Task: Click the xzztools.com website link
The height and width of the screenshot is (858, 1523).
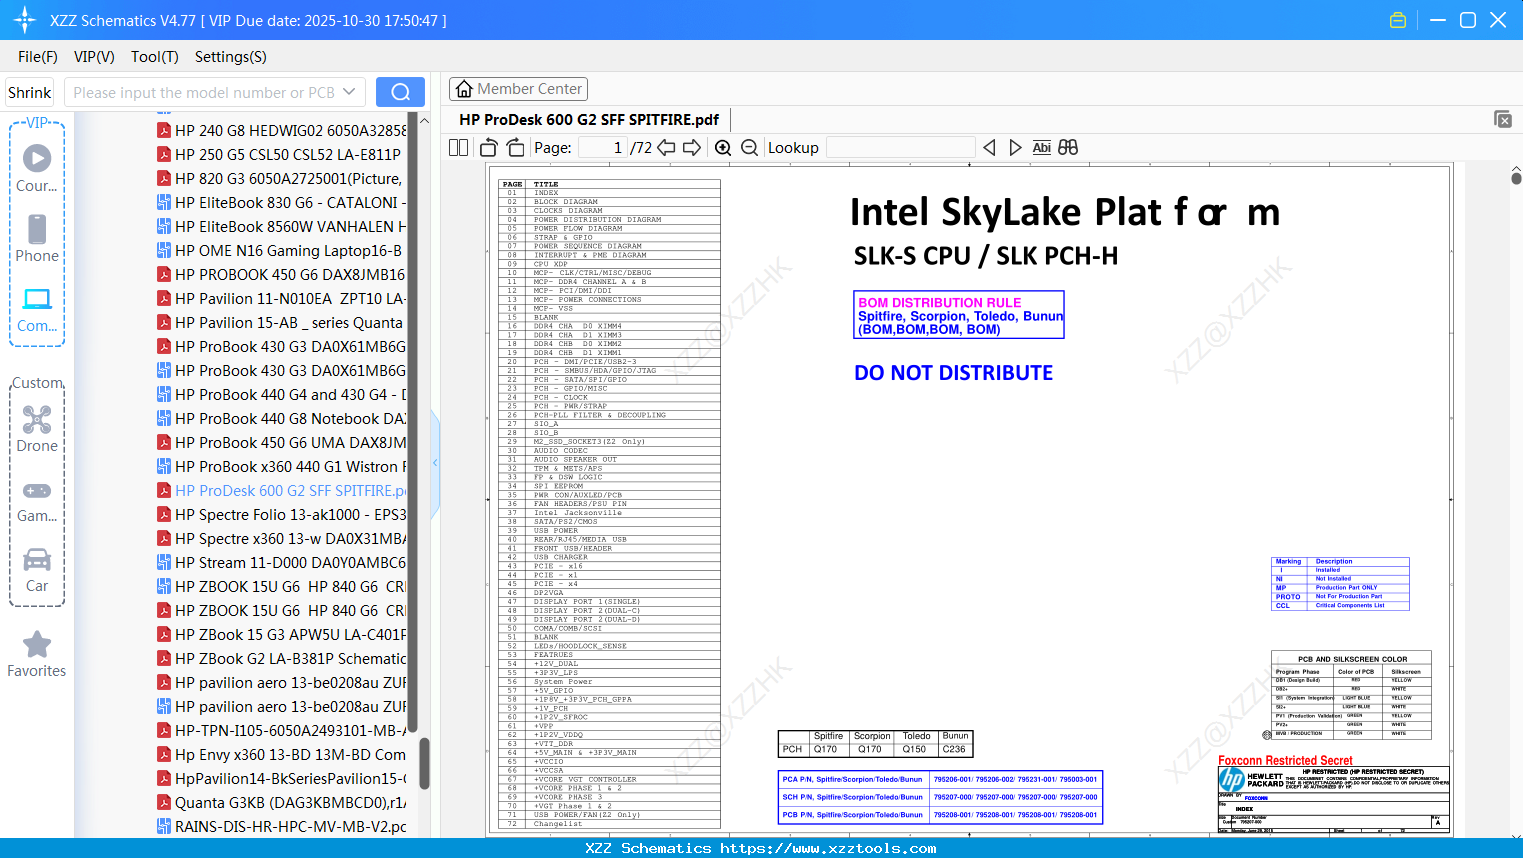Action: point(828,848)
